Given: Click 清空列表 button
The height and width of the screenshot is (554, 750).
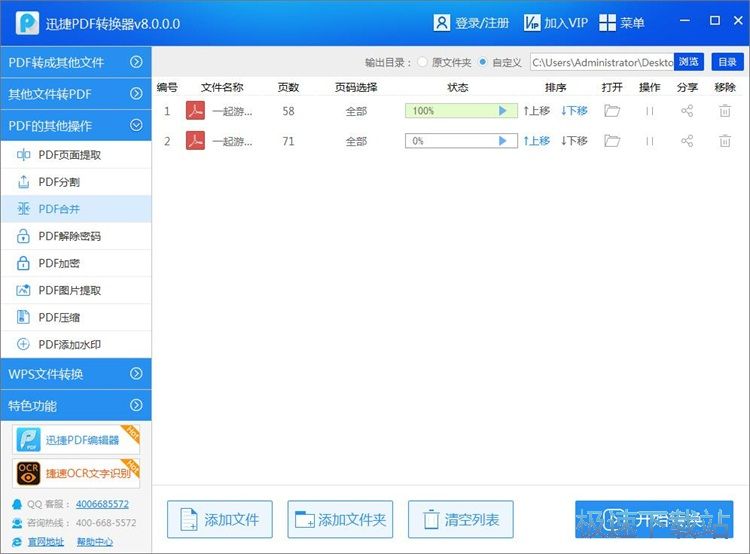Looking at the screenshot, I should 461,519.
